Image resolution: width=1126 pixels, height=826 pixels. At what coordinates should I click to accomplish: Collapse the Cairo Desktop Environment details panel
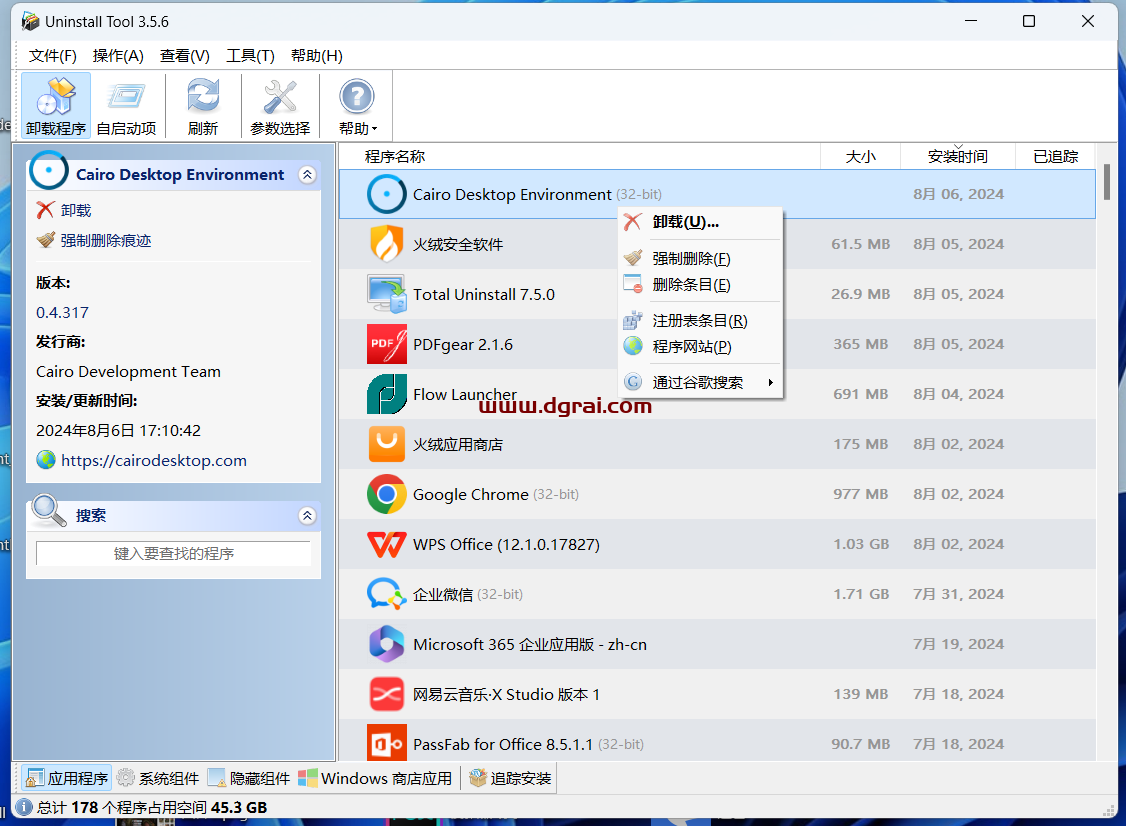[x=307, y=175]
